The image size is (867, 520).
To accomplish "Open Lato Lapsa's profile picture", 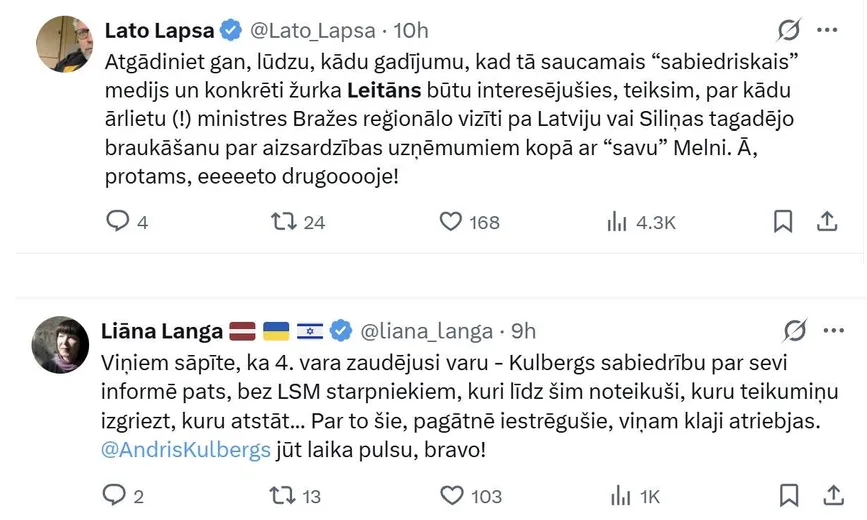I will [65, 44].
